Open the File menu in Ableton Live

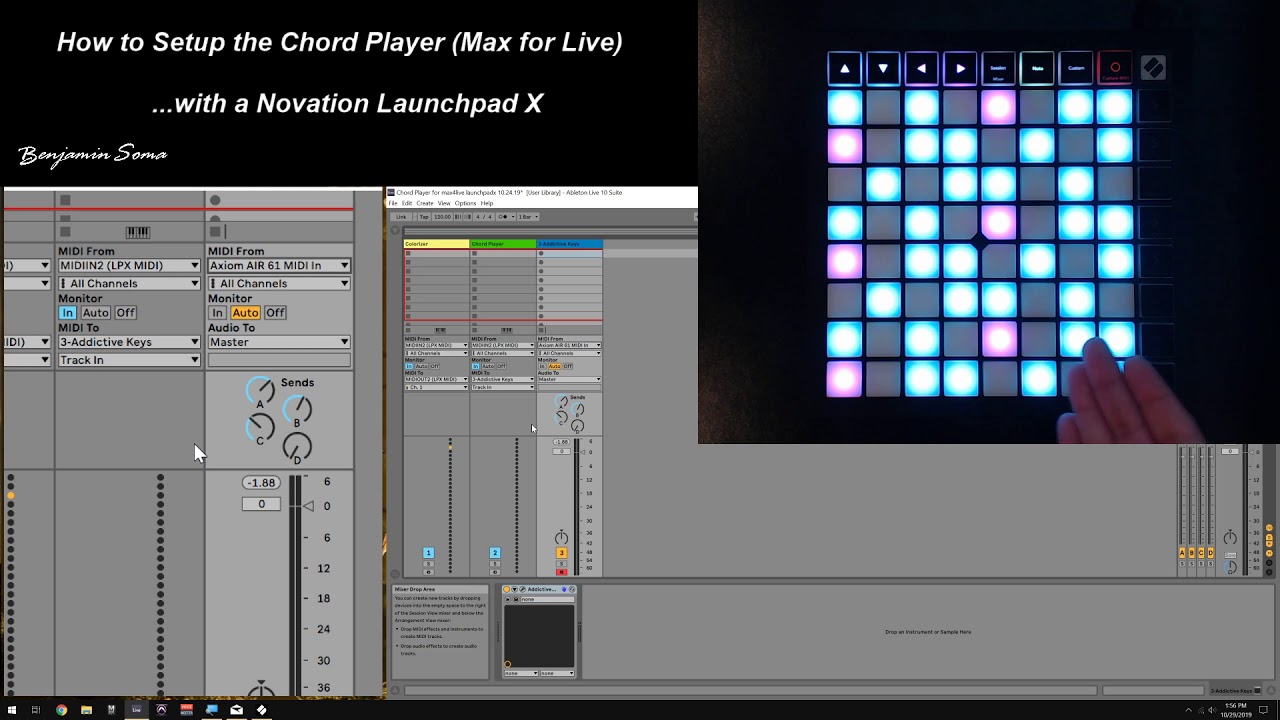pos(393,203)
